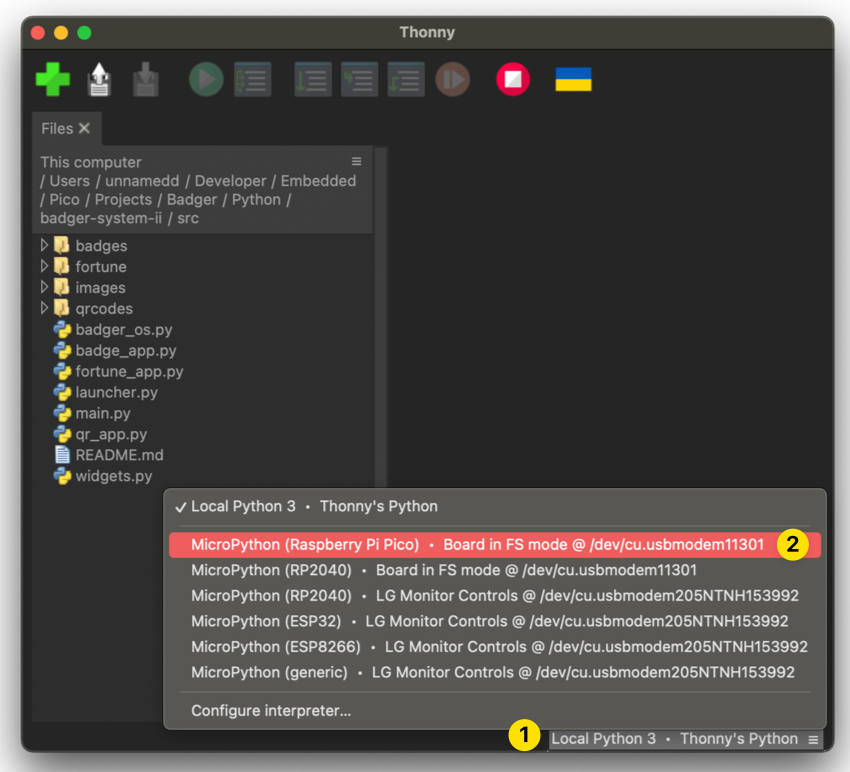
Task: Choose MicroPython (RP2040) LG Monitor Controls
Action: pos(494,596)
